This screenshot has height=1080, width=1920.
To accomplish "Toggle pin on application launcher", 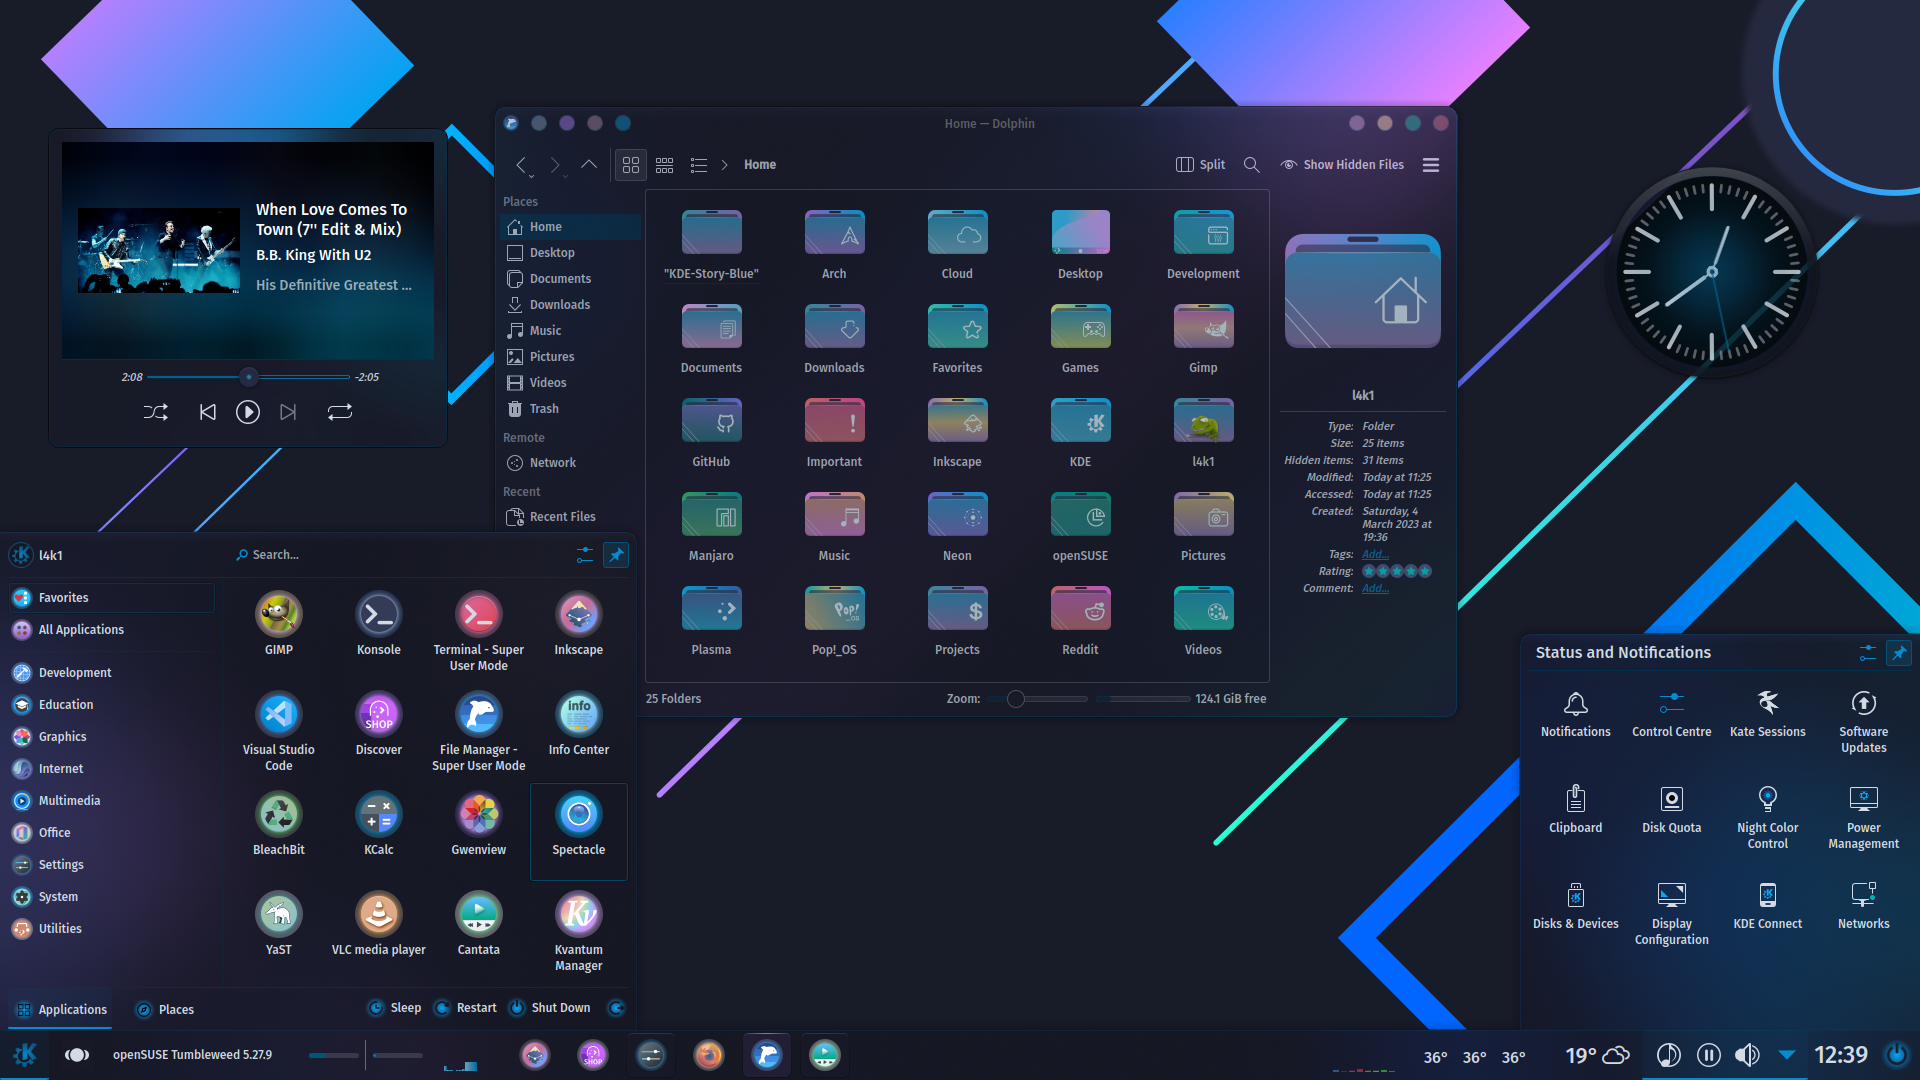I will (x=616, y=555).
